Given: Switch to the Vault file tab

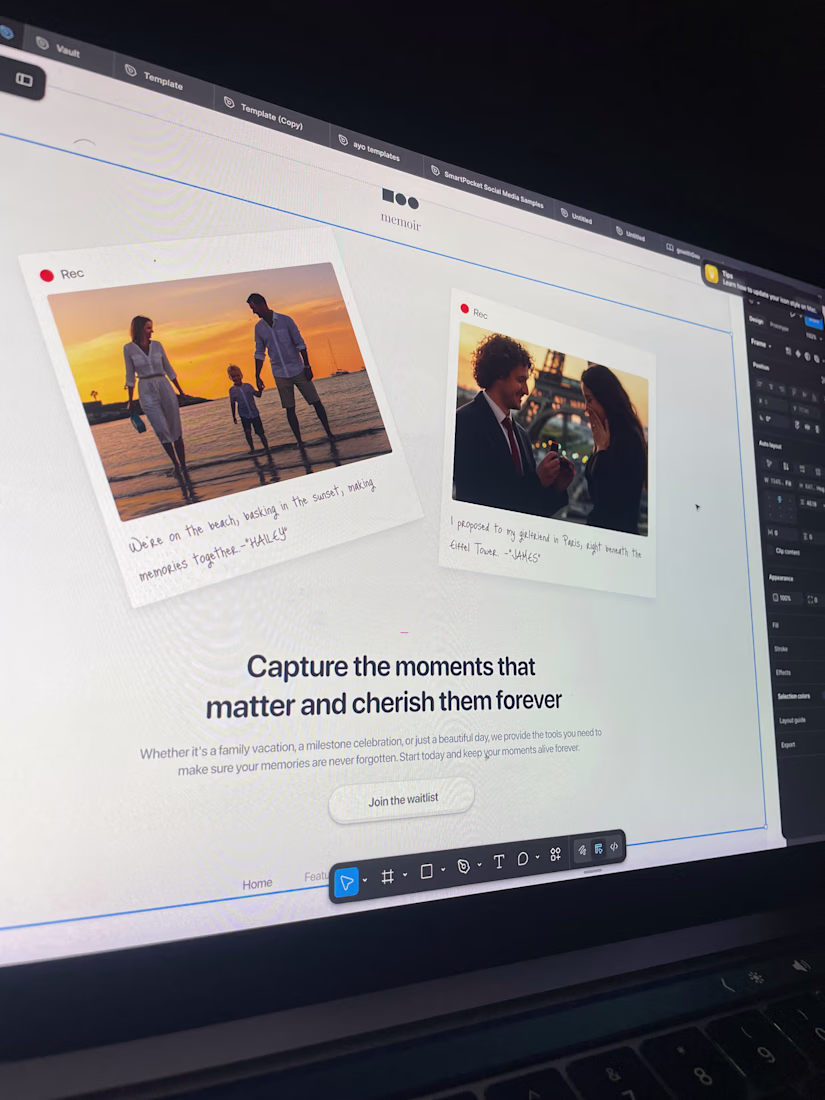Looking at the screenshot, I should [59, 48].
